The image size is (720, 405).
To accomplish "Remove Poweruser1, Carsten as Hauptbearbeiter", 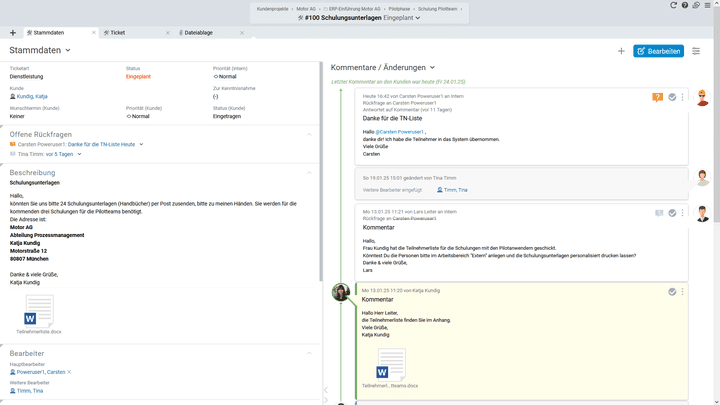I will [x=70, y=372].
